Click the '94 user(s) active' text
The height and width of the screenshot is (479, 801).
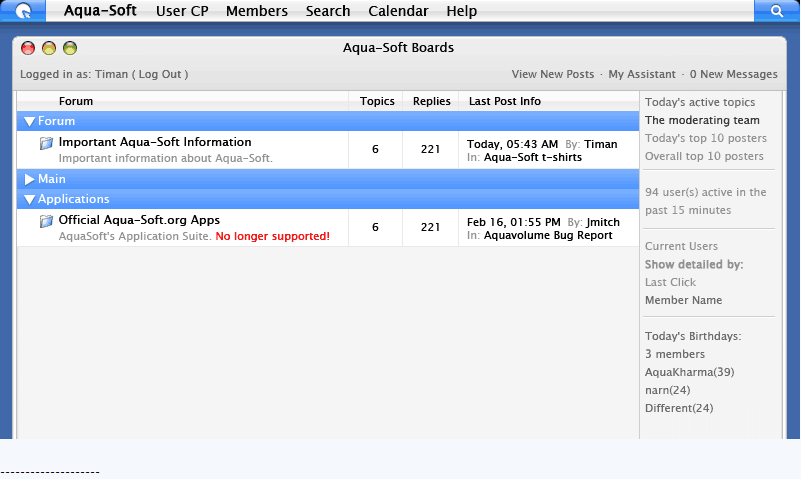click(705, 201)
